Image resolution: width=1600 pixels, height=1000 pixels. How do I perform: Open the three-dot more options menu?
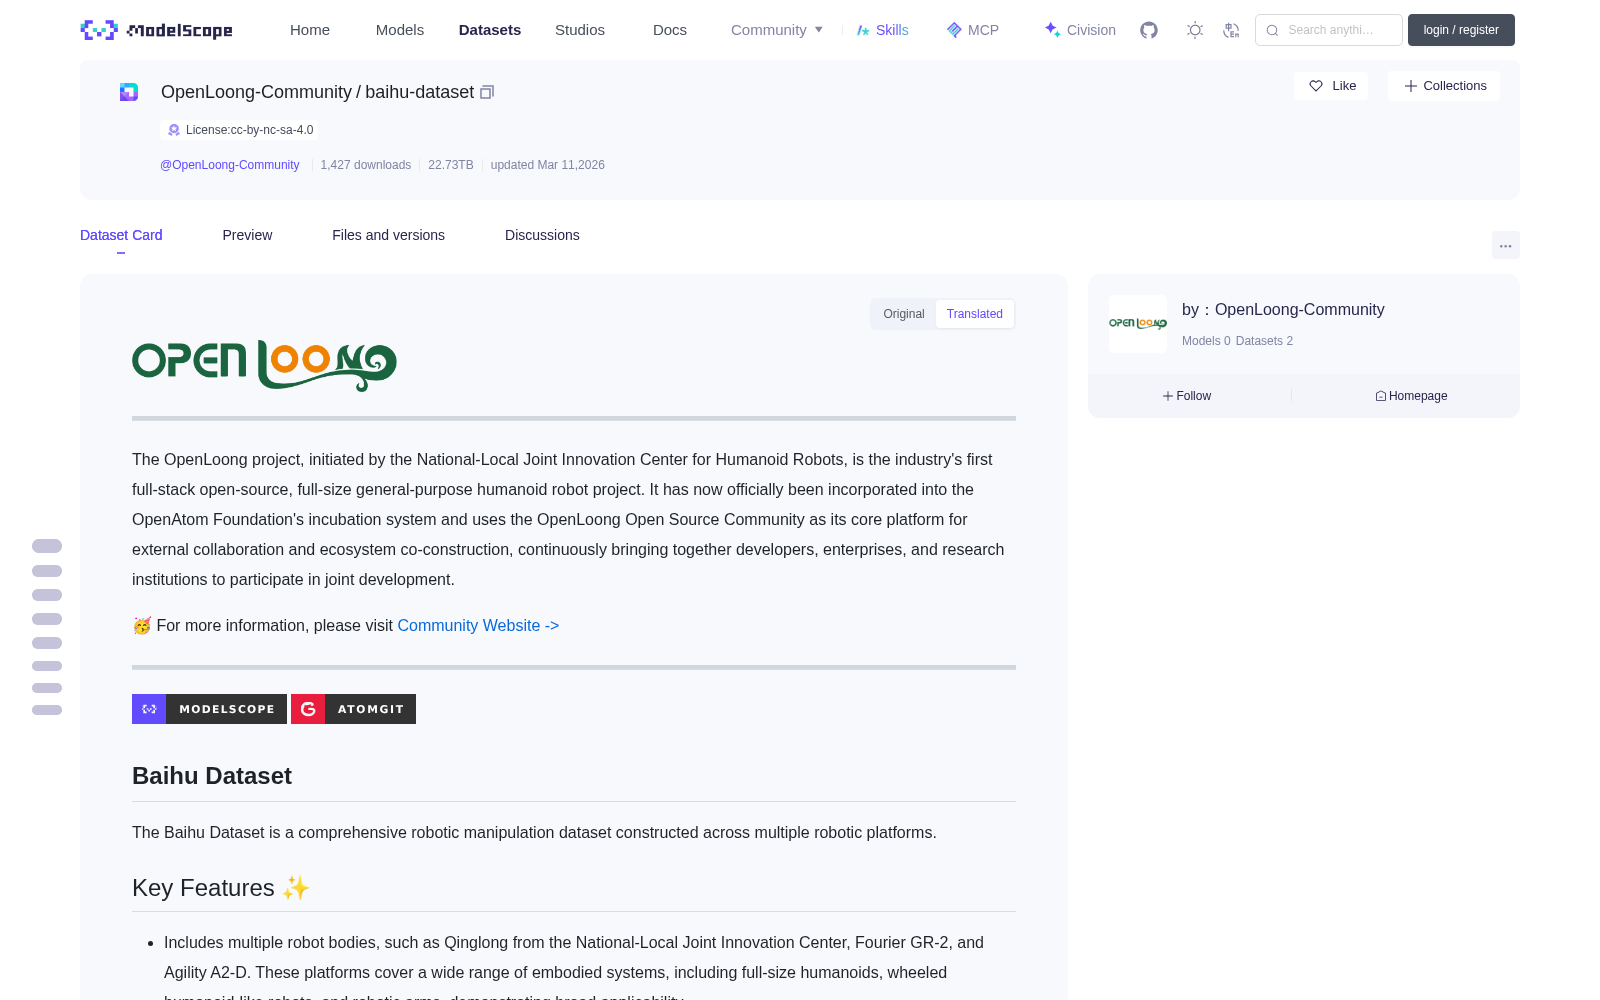pyautogui.click(x=1505, y=245)
